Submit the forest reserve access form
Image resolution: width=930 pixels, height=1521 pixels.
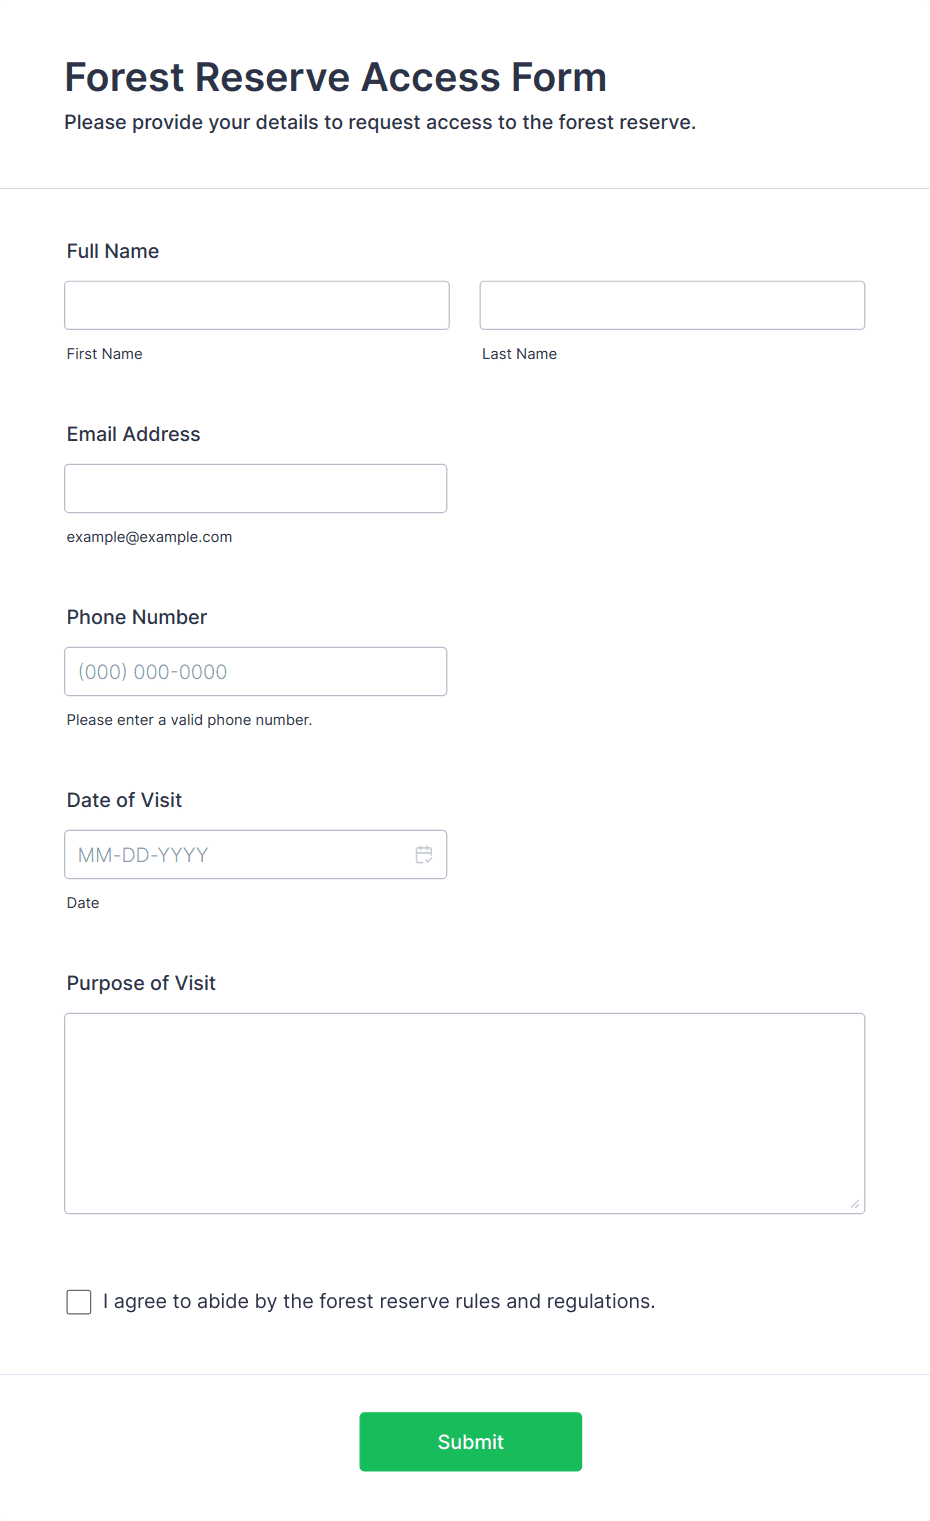(471, 1442)
